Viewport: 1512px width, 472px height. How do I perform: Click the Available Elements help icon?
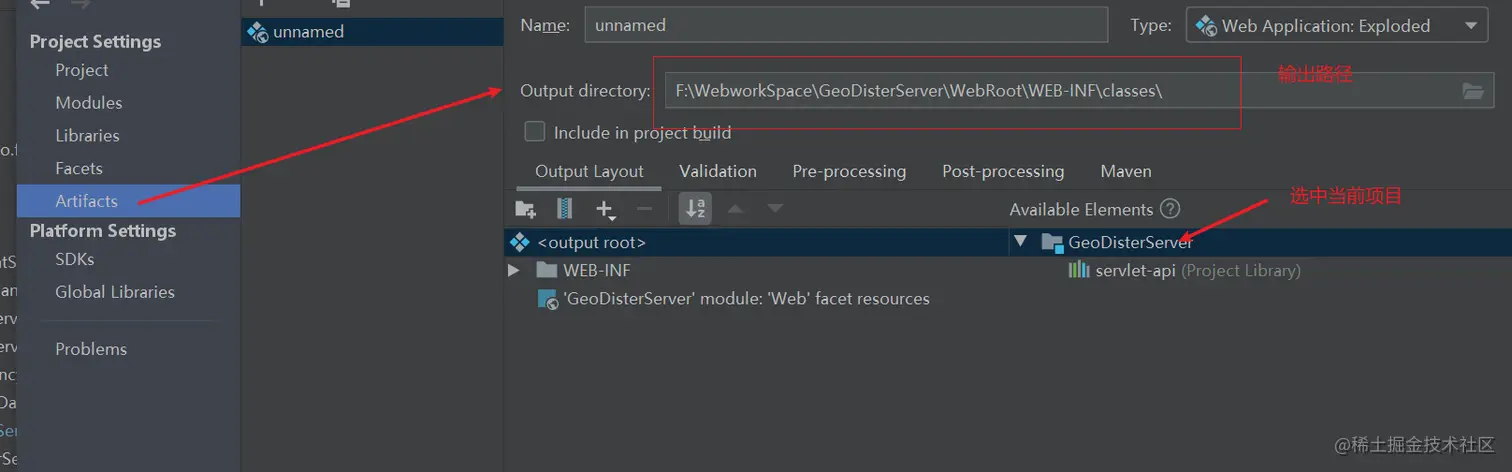pos(1170,209)
